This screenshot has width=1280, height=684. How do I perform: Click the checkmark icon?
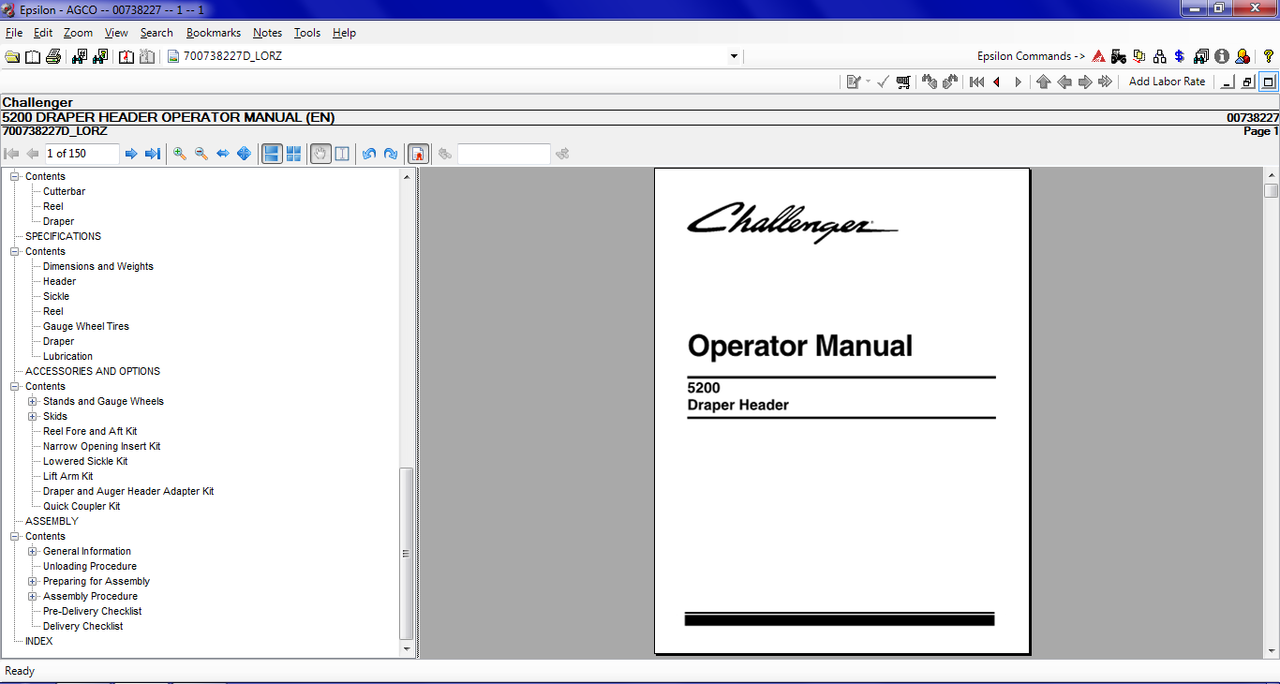tap(883, 82)
